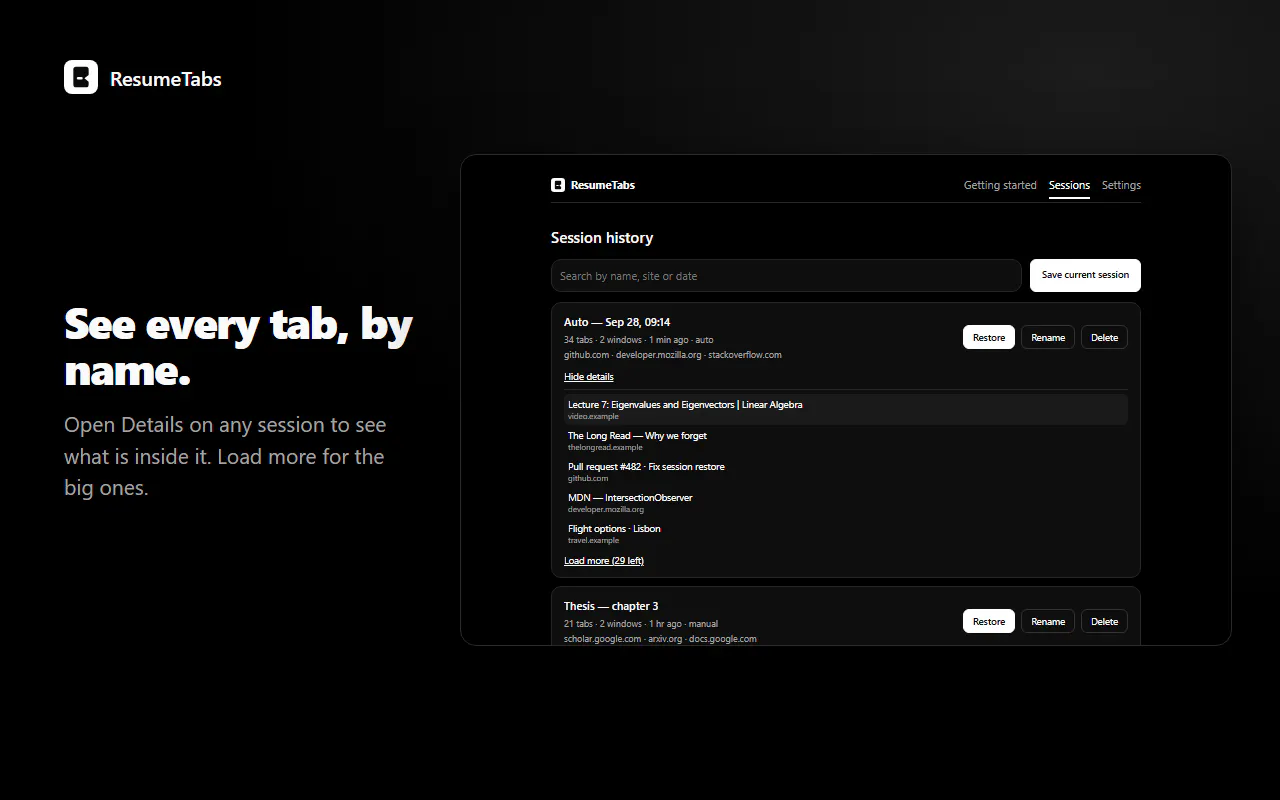Switch to the Sessions tab

point(1069,185)
